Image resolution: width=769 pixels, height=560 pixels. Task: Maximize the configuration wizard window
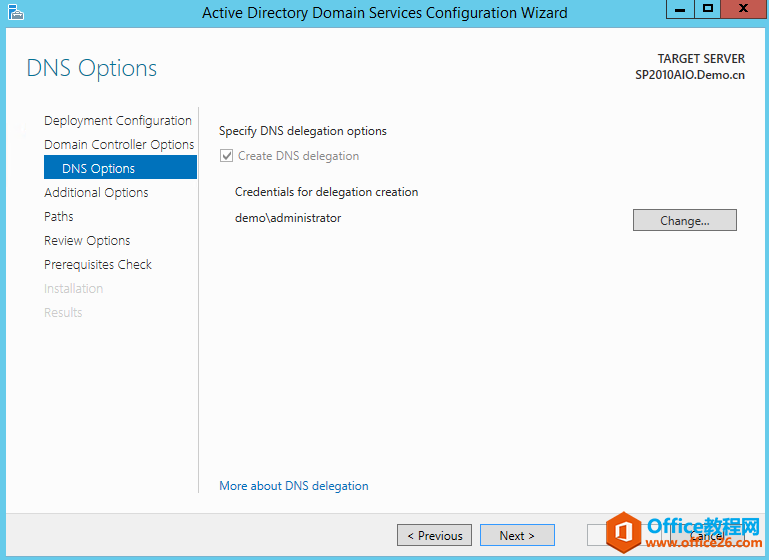(708, 9)
